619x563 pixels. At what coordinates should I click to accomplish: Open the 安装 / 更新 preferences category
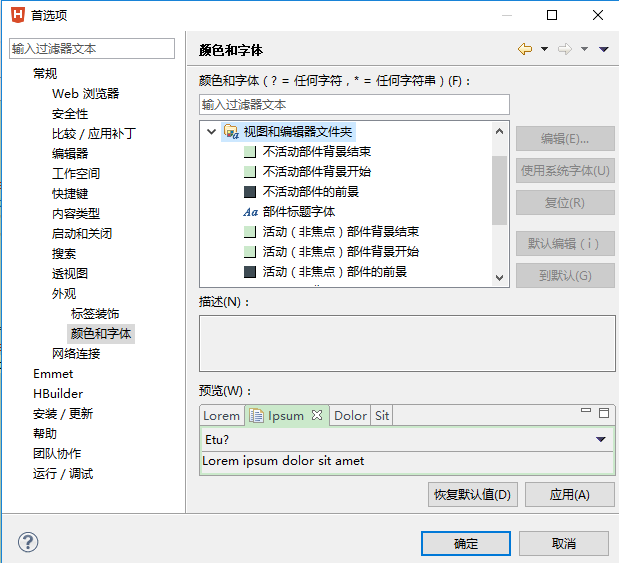63,413
